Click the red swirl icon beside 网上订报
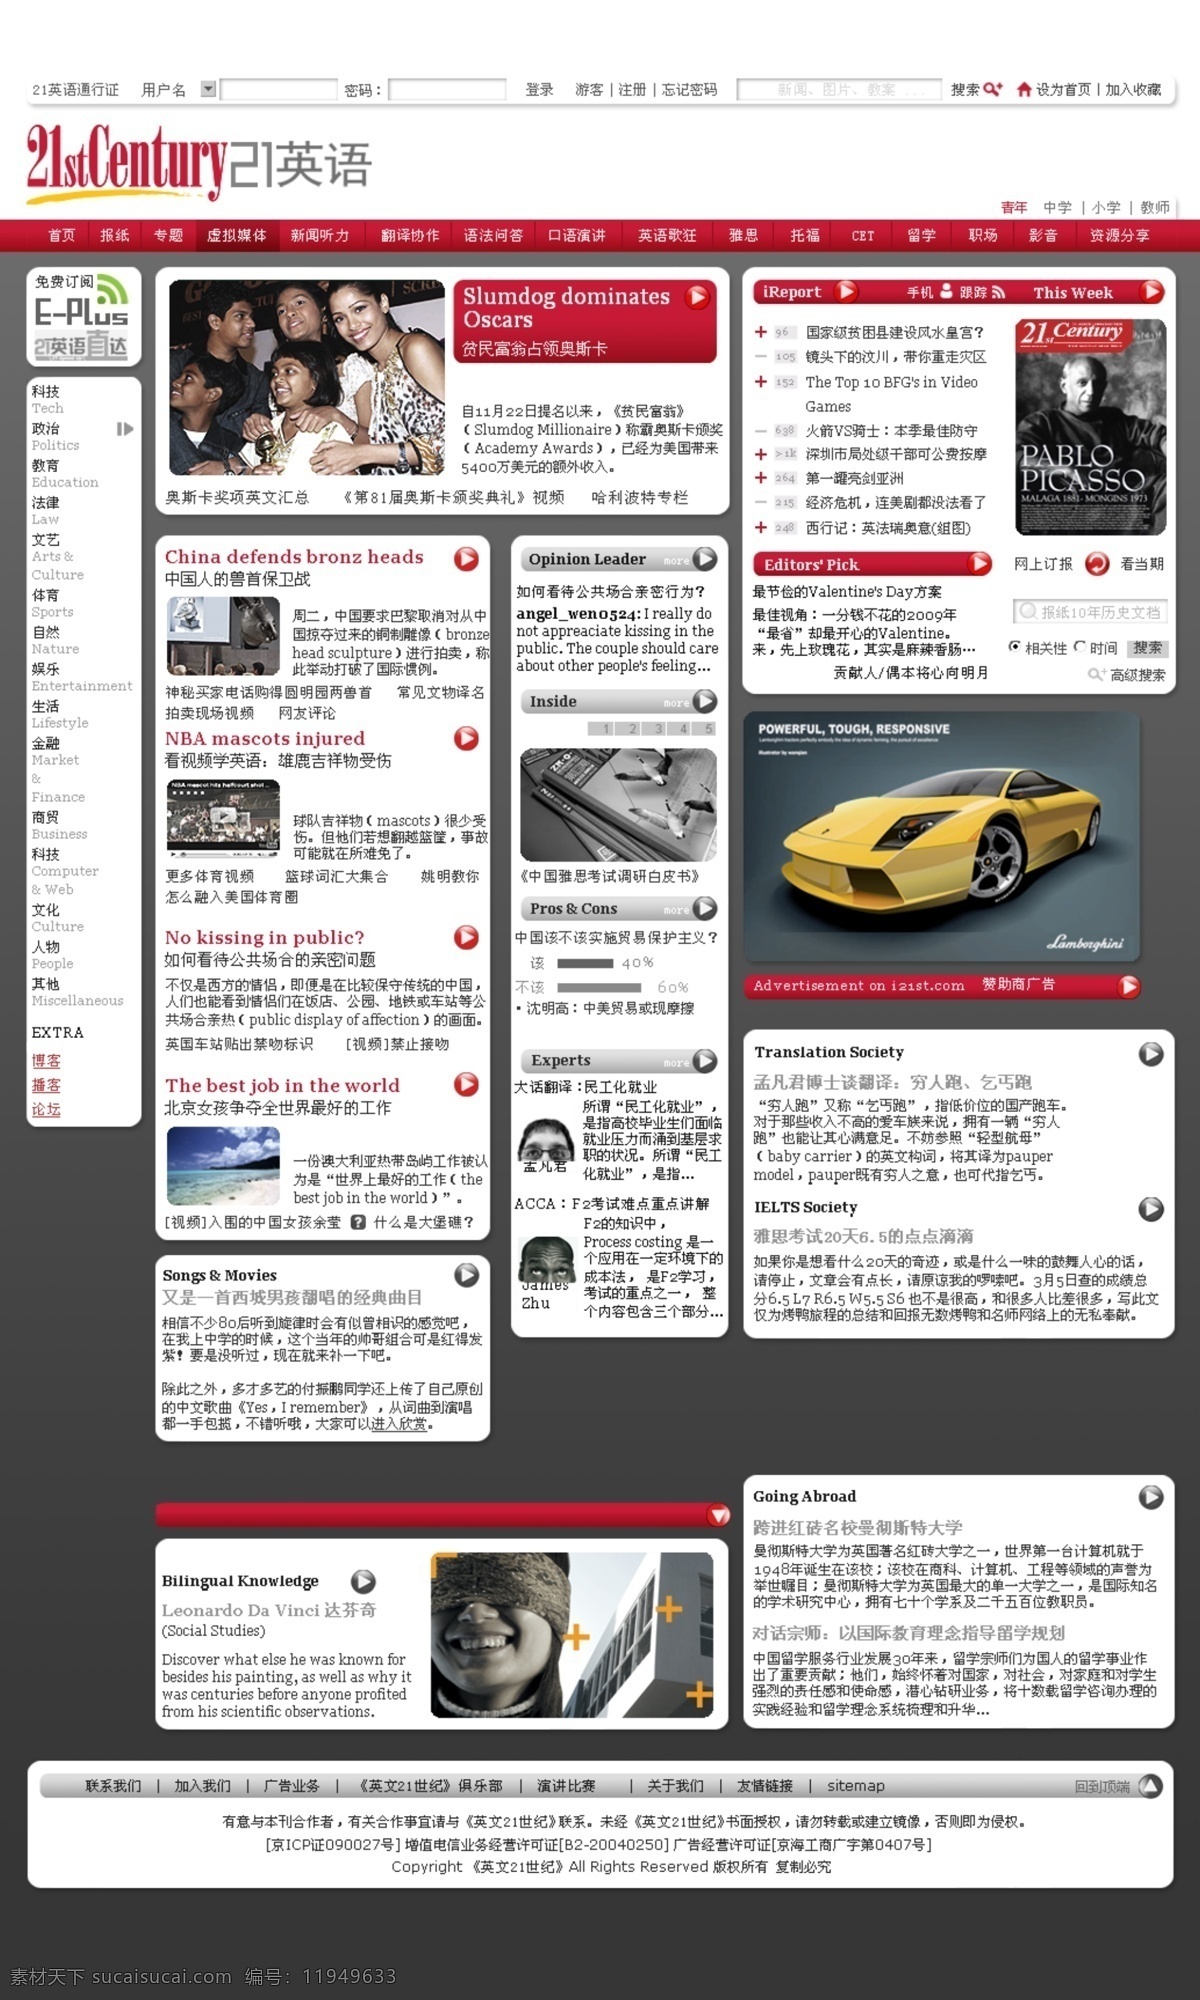The image size is (1200, 2000). 1097,563
